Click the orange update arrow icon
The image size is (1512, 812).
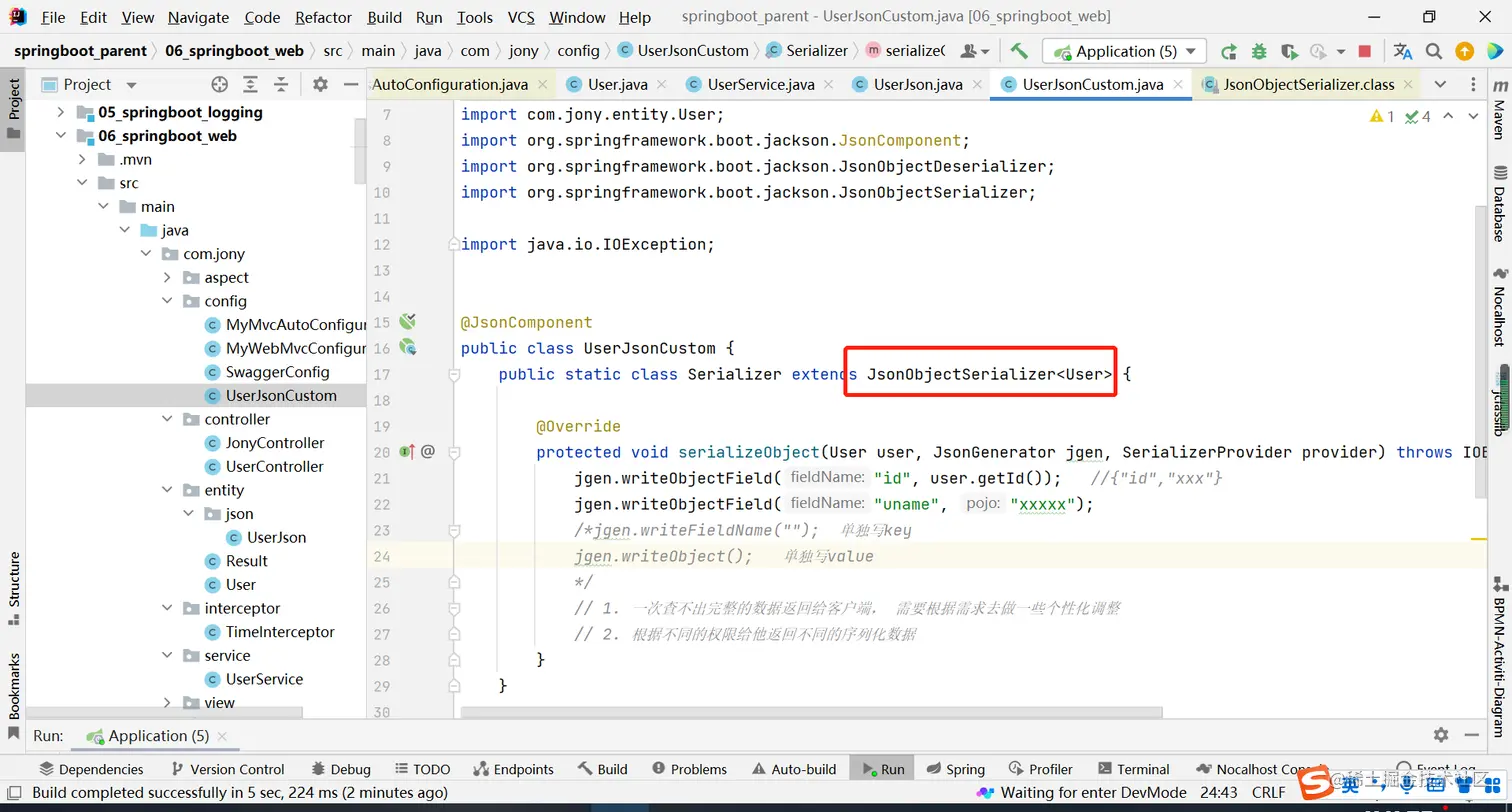[x=1464, y=51]
